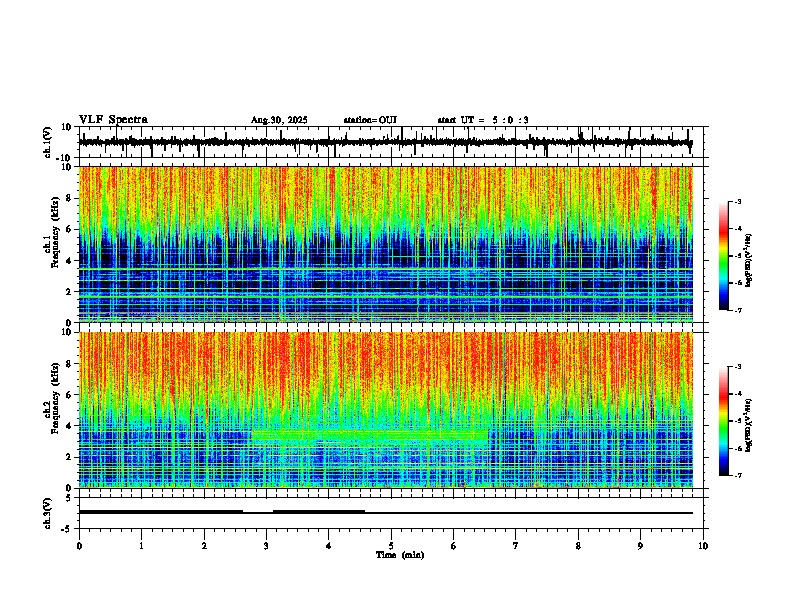This screenshot has height=612, width=792.
Task: Click the first thick ch.3 segment, starting at minute 0
Action: point(161,512)
